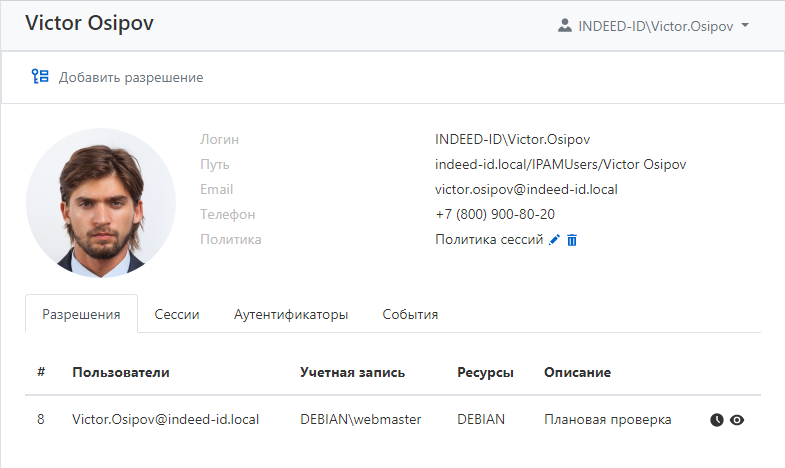The image size is (785, 468).
Task: Click the Пользователи column header
Action: [x=121, y=372]
